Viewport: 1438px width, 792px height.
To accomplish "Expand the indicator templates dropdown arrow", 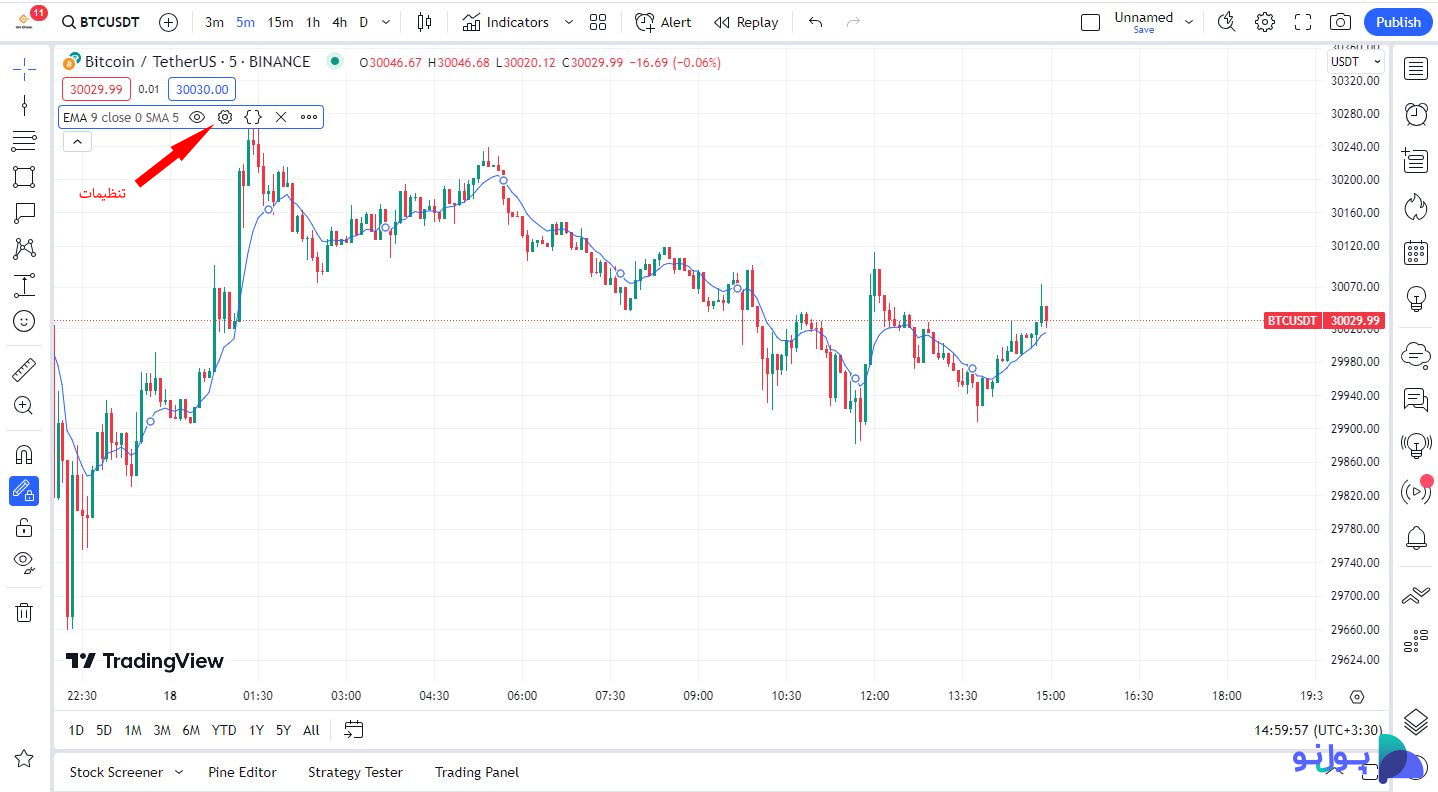I will pyautogui.click(x=569, y=22).
